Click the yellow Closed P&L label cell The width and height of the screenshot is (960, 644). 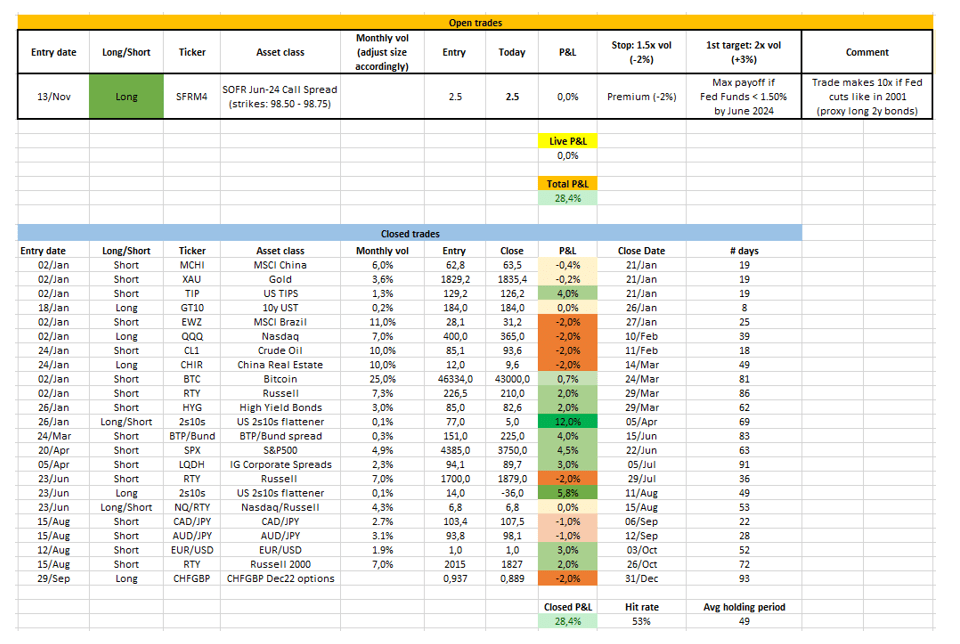coord(567,607)
